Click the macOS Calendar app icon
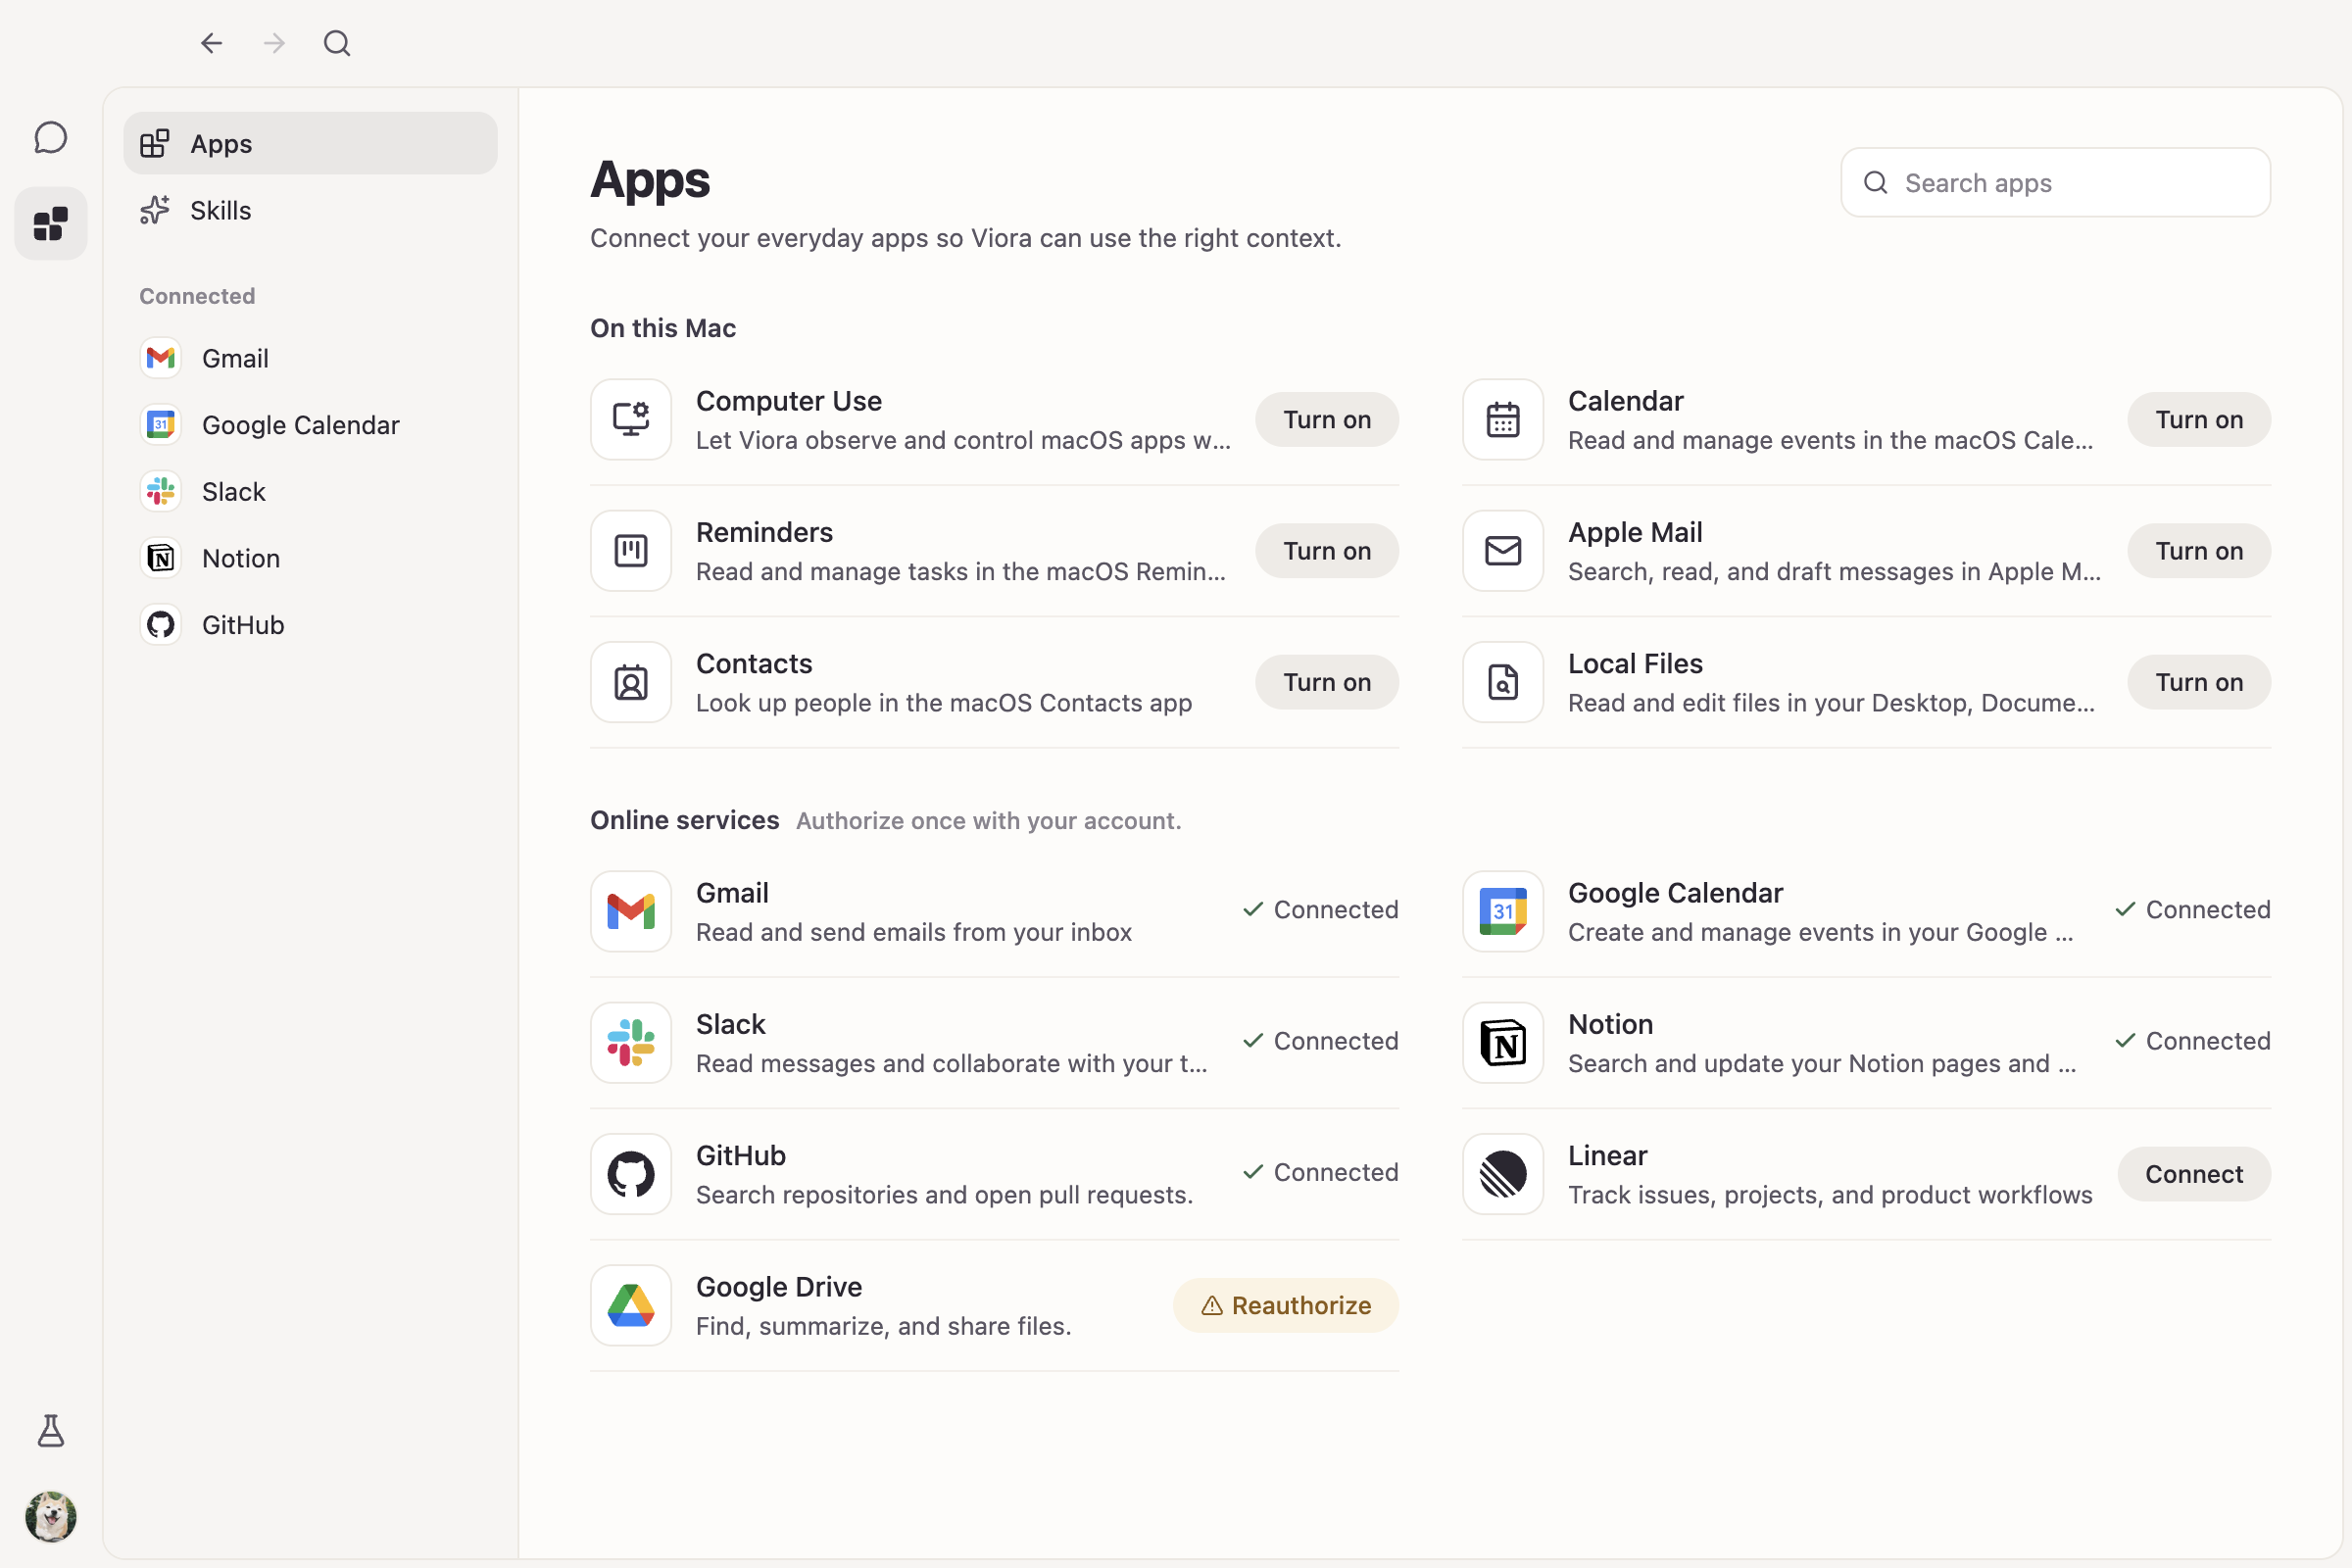The height and width of the screenshot is (1568, 2352). click(1503, 419)
